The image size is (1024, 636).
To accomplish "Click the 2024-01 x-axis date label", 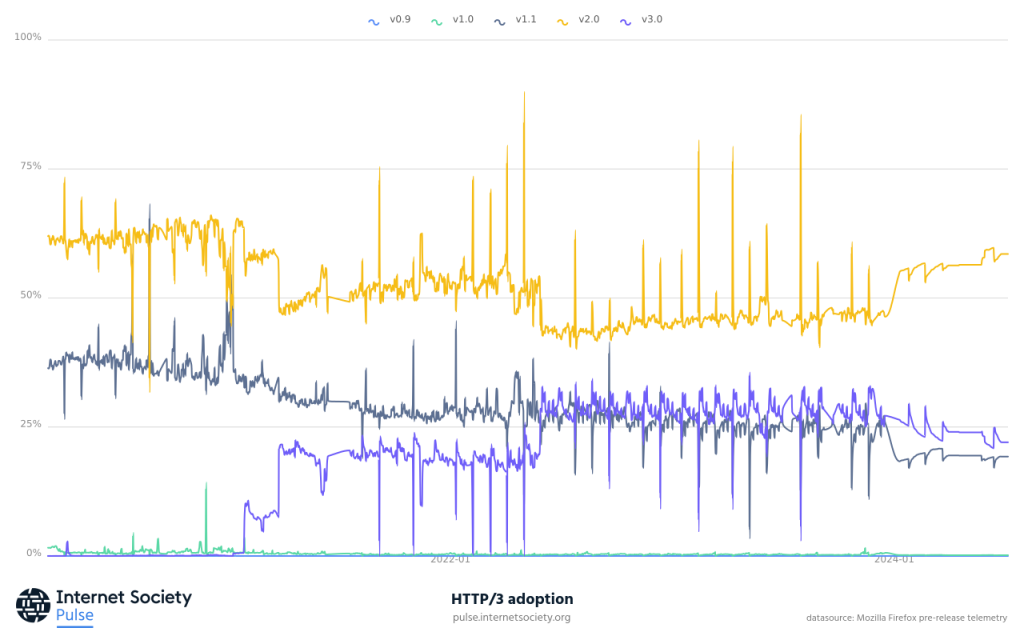I will click(894, 560).
